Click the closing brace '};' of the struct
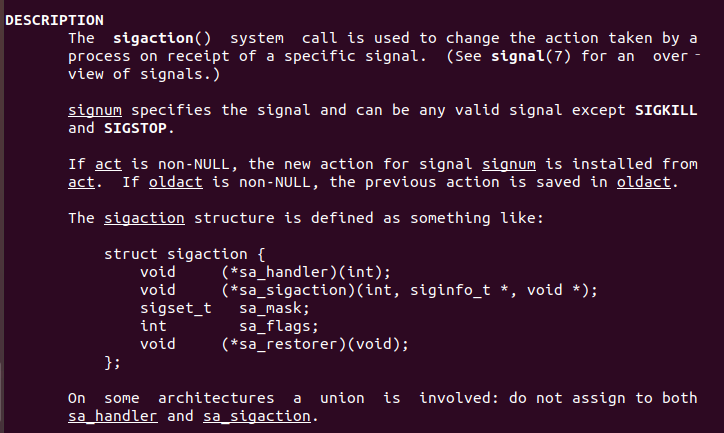The height and width of the screenshot is (433, 724). click(x=113, y=362)
